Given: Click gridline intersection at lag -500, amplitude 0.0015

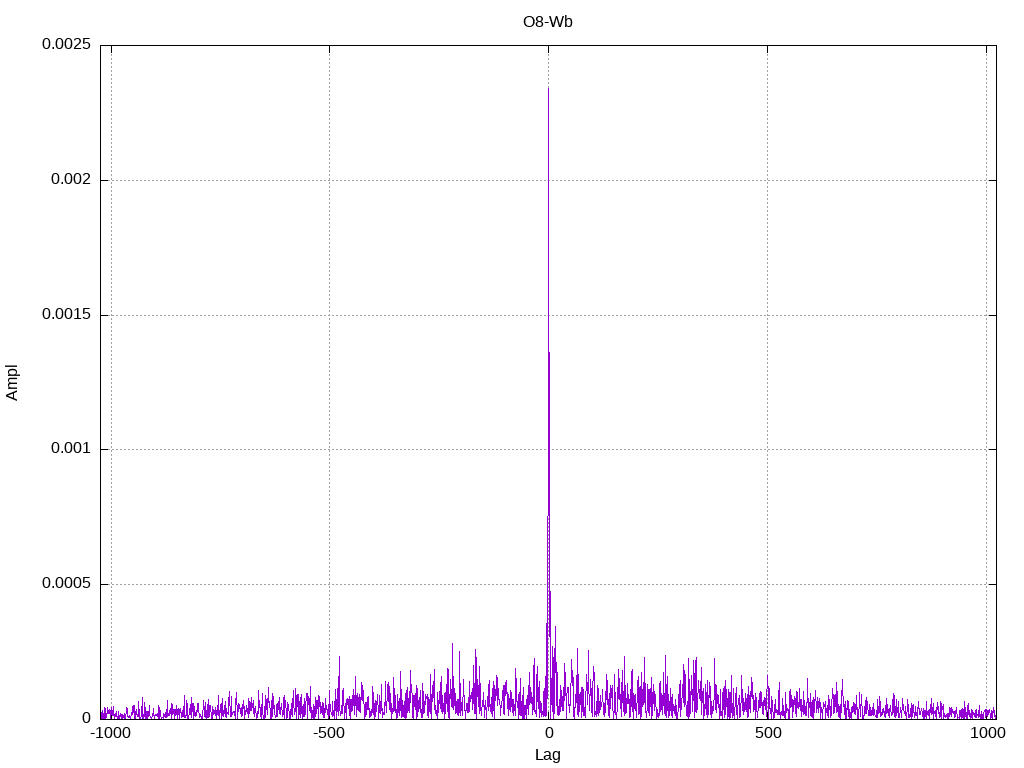Looking at the screenshot, I should [329, 315].
